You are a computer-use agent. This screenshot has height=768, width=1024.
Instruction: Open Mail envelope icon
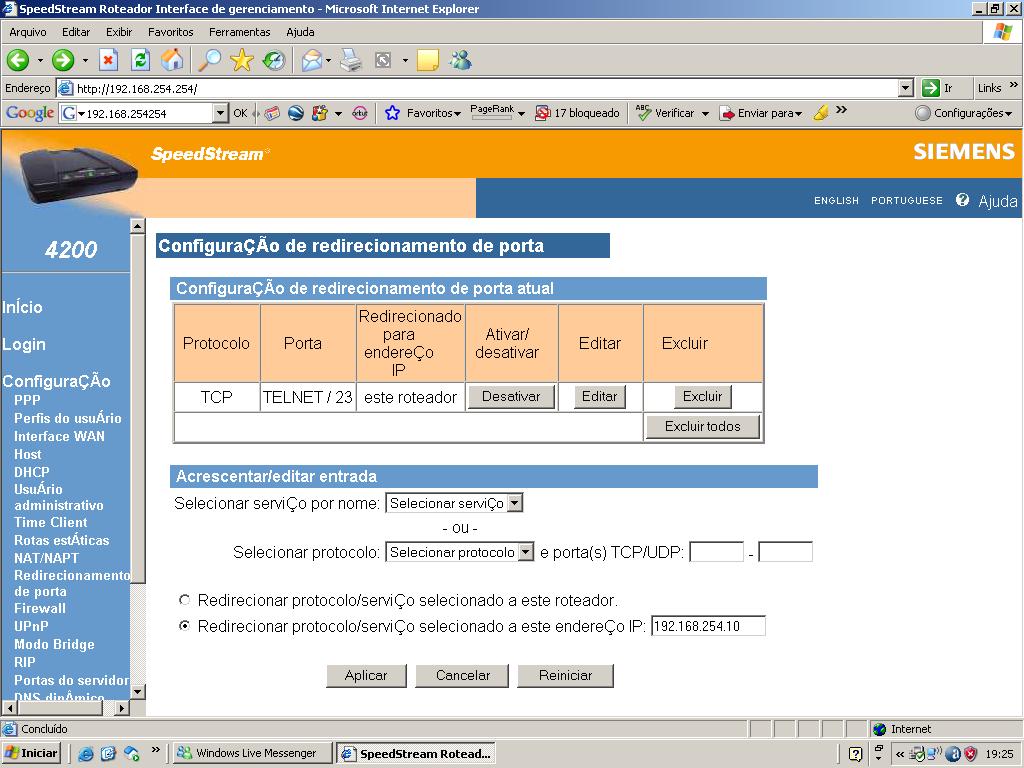[x=312, y=61]
